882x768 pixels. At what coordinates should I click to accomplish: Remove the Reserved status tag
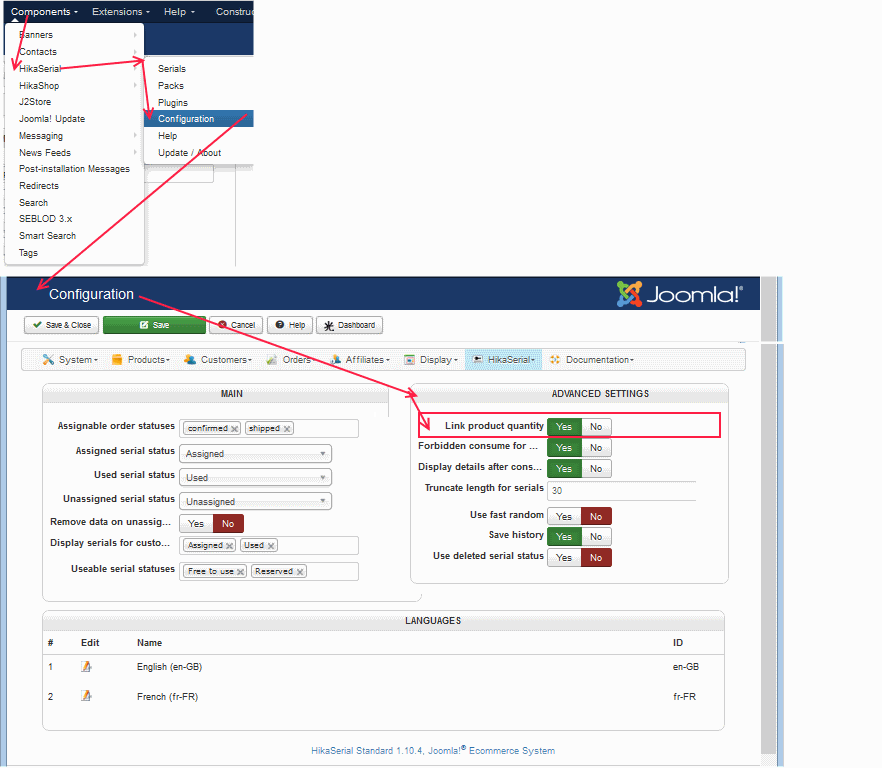300,572
